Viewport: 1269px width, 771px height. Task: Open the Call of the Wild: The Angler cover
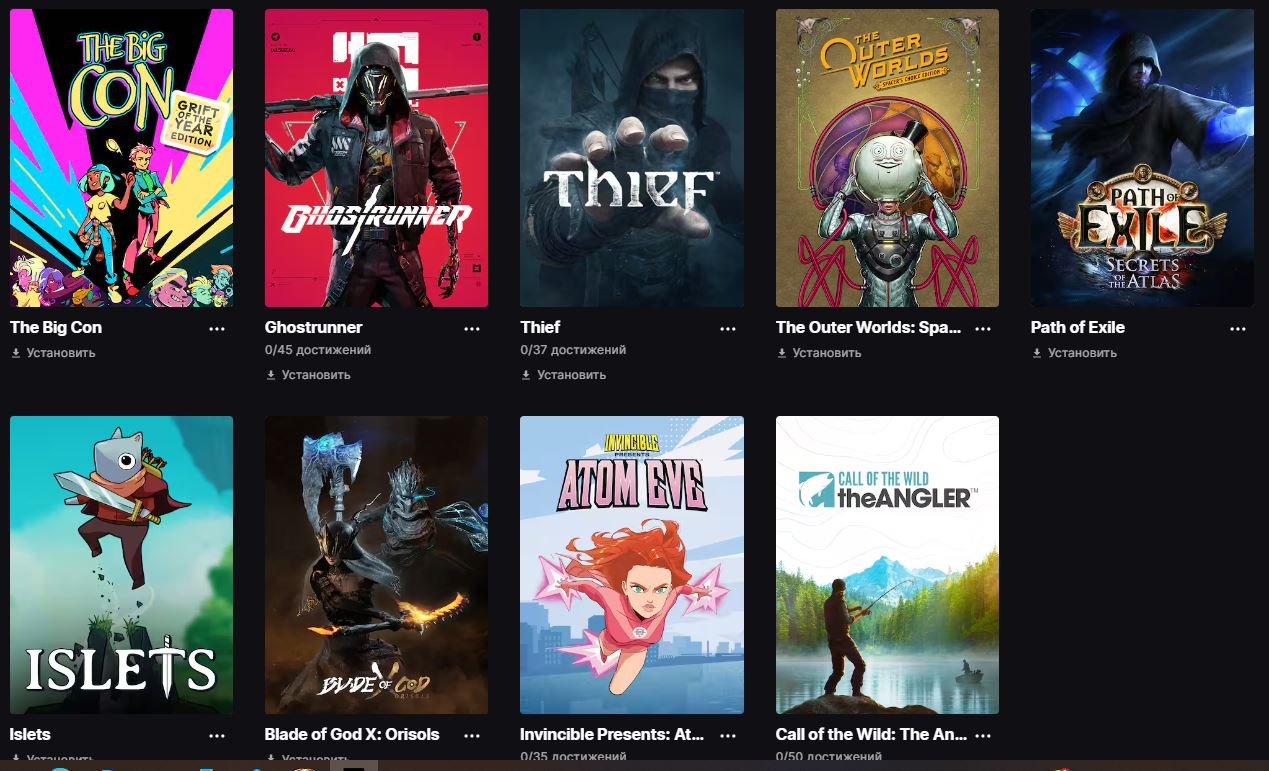[887, 565]
